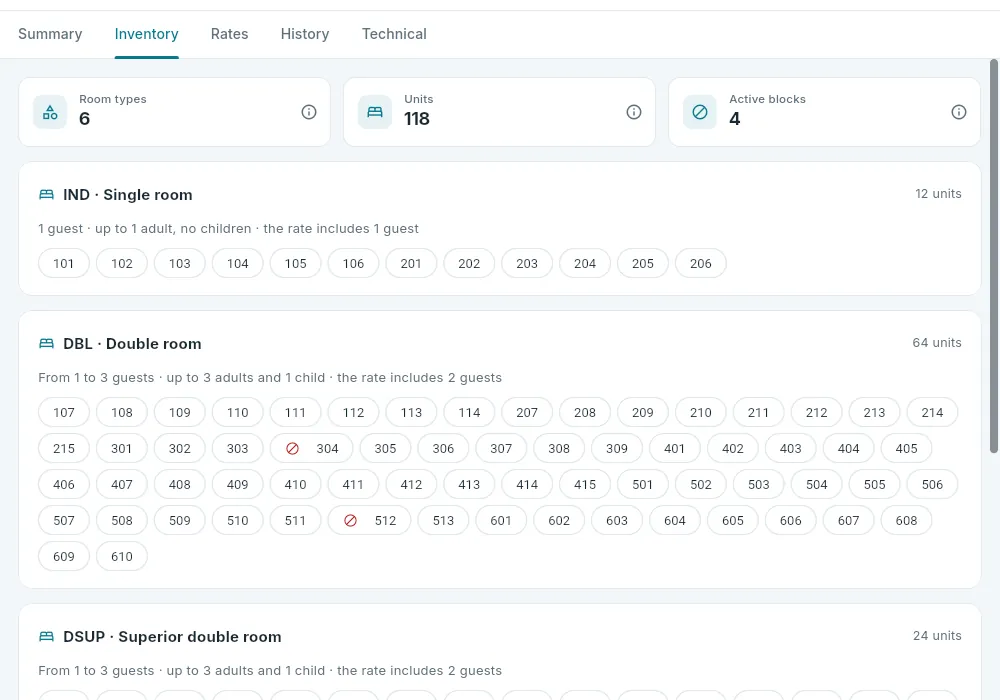Click the 'DBL · Double room' heading
This screenshot has height=700, width=1000.
click(x=132, y=344)
